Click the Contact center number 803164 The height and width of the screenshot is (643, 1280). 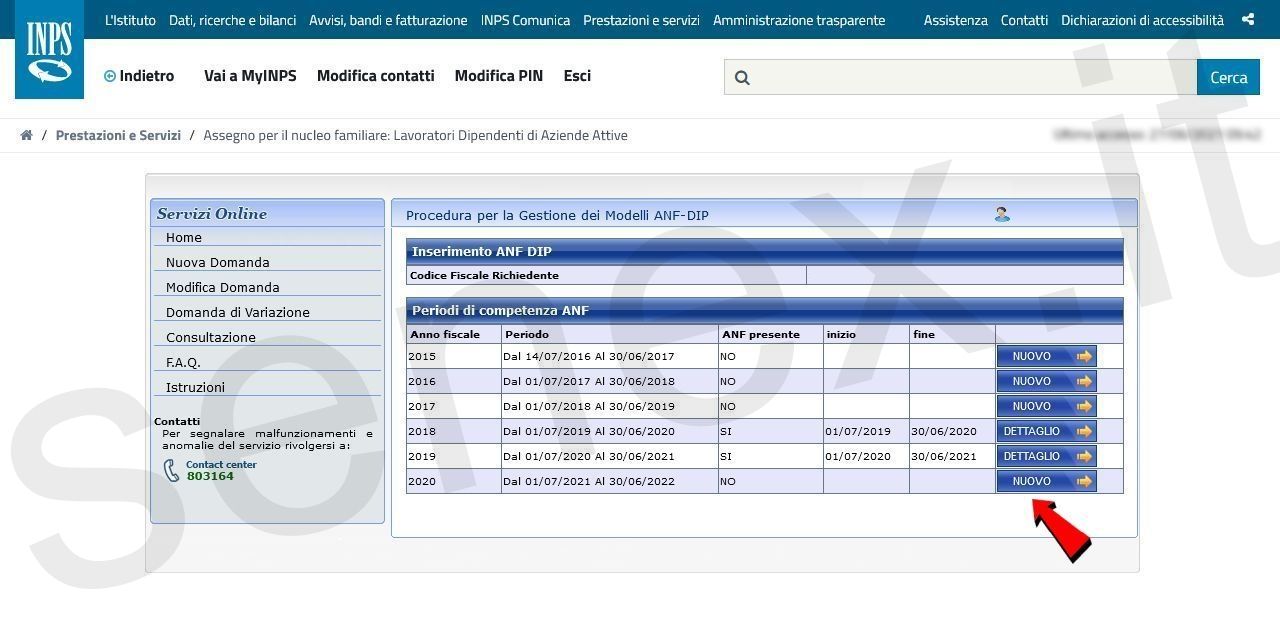click(210, 476)
